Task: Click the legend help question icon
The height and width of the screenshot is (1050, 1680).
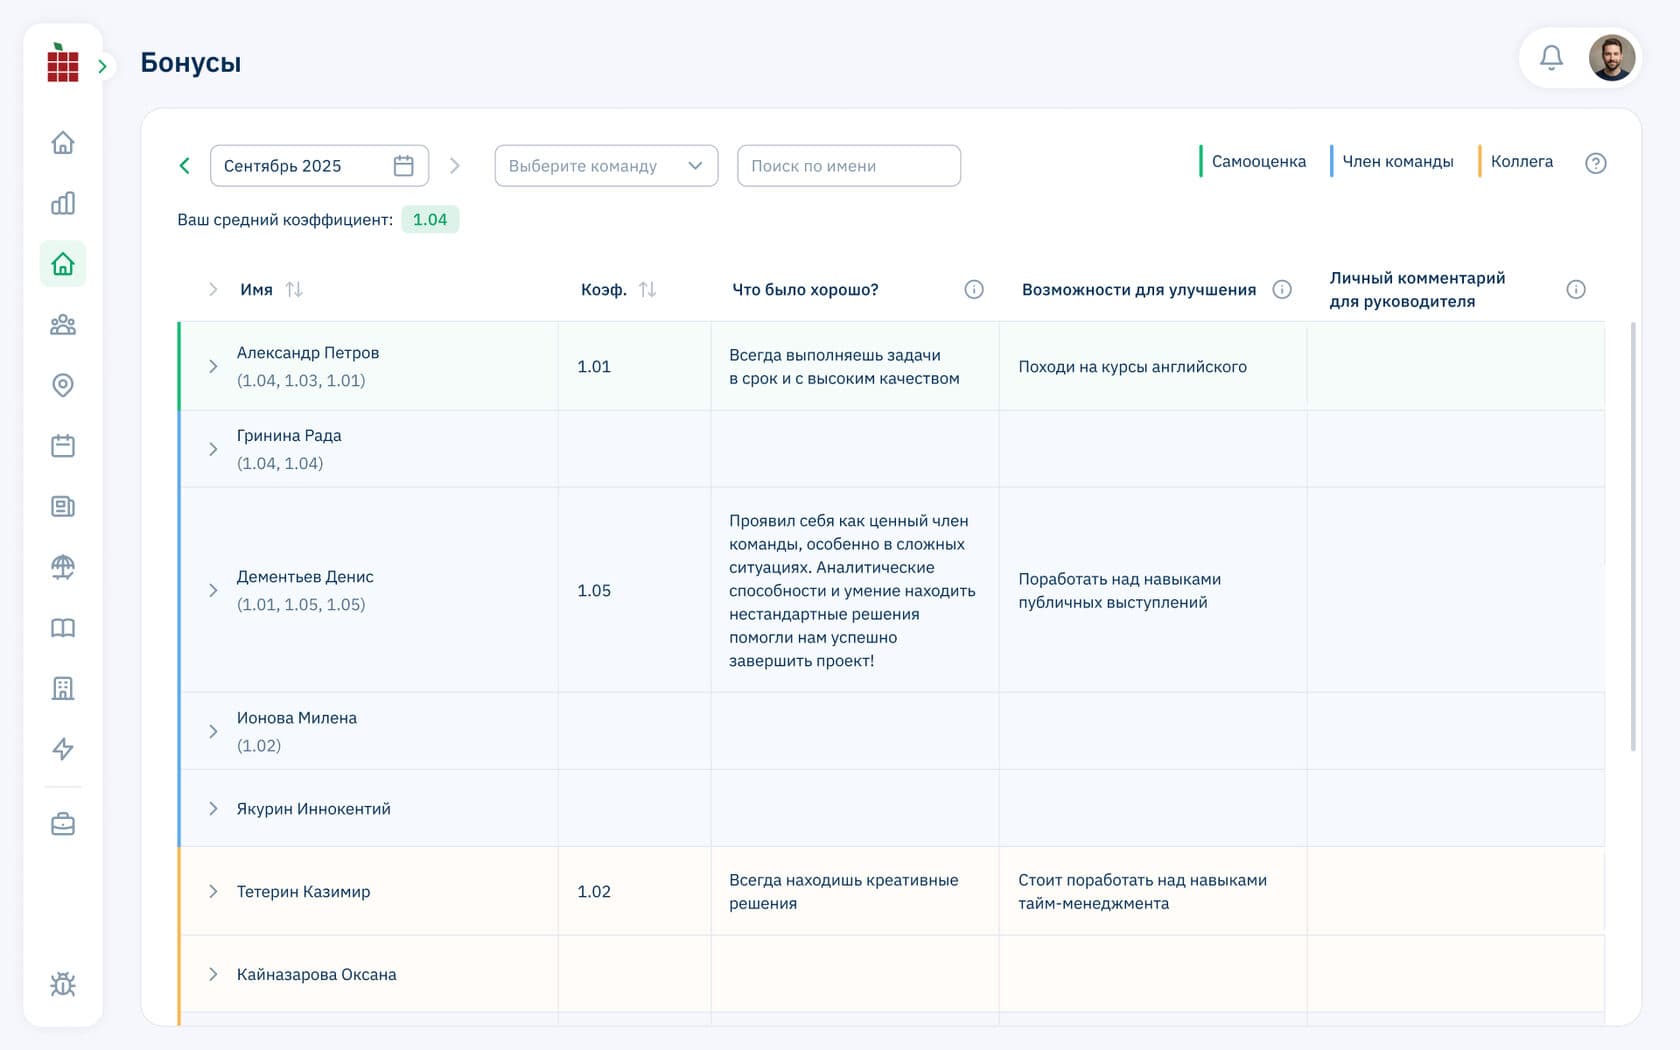Action: [1596, 163]
